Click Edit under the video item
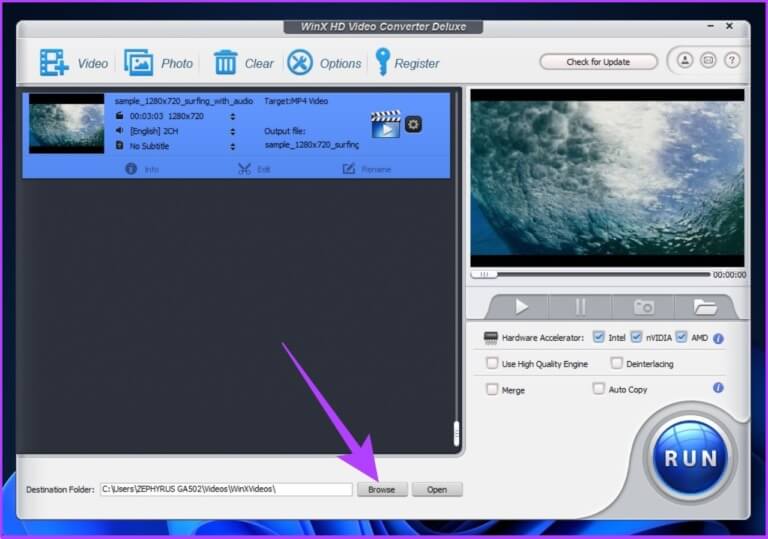 (x=254, y=169)
